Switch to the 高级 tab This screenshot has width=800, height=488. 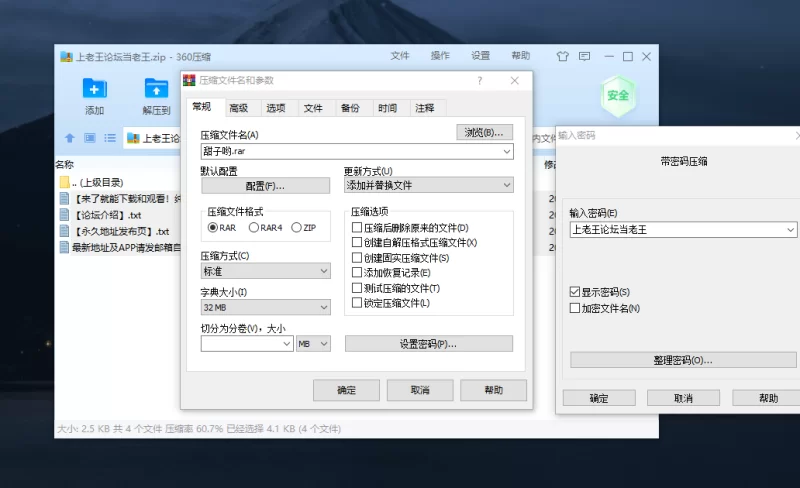[x=238, y=108]
